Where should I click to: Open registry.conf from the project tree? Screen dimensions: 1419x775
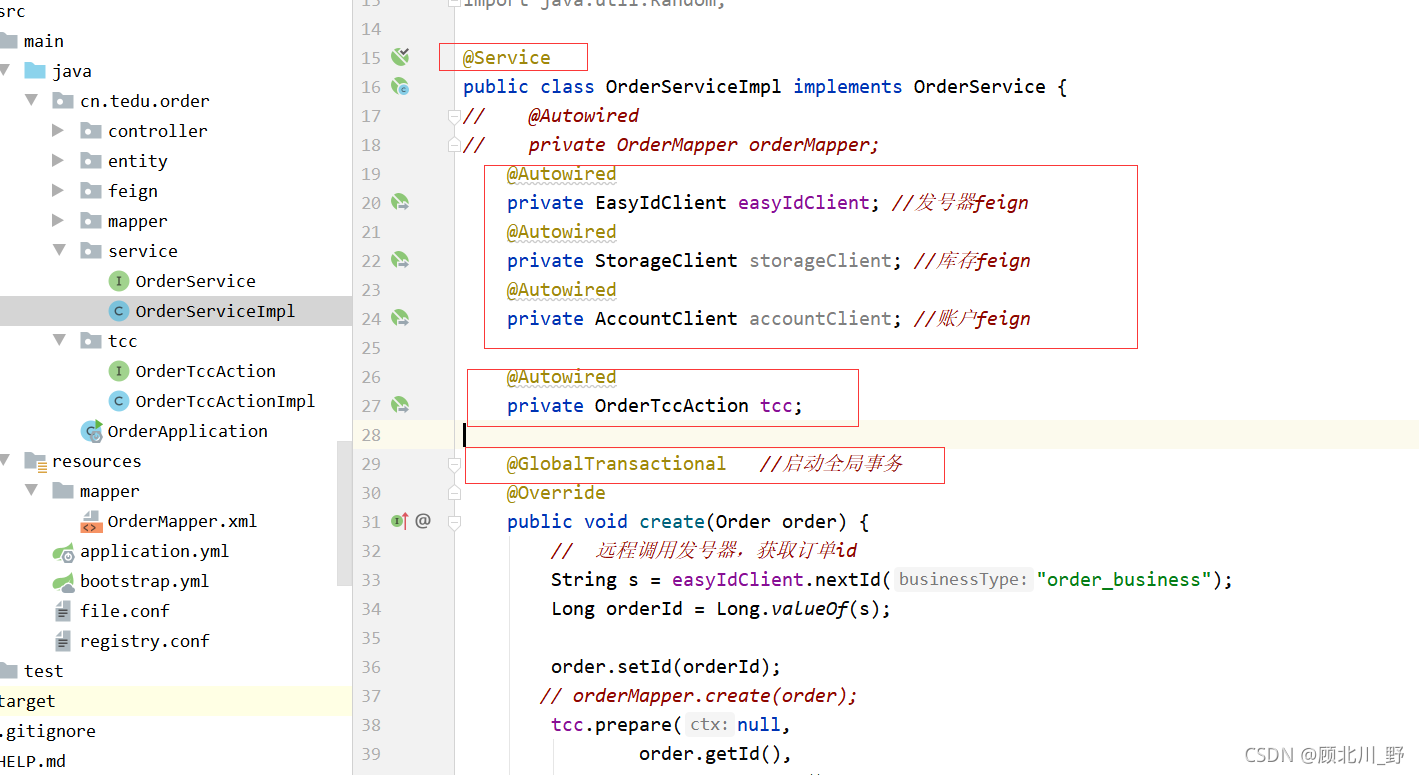144,641
